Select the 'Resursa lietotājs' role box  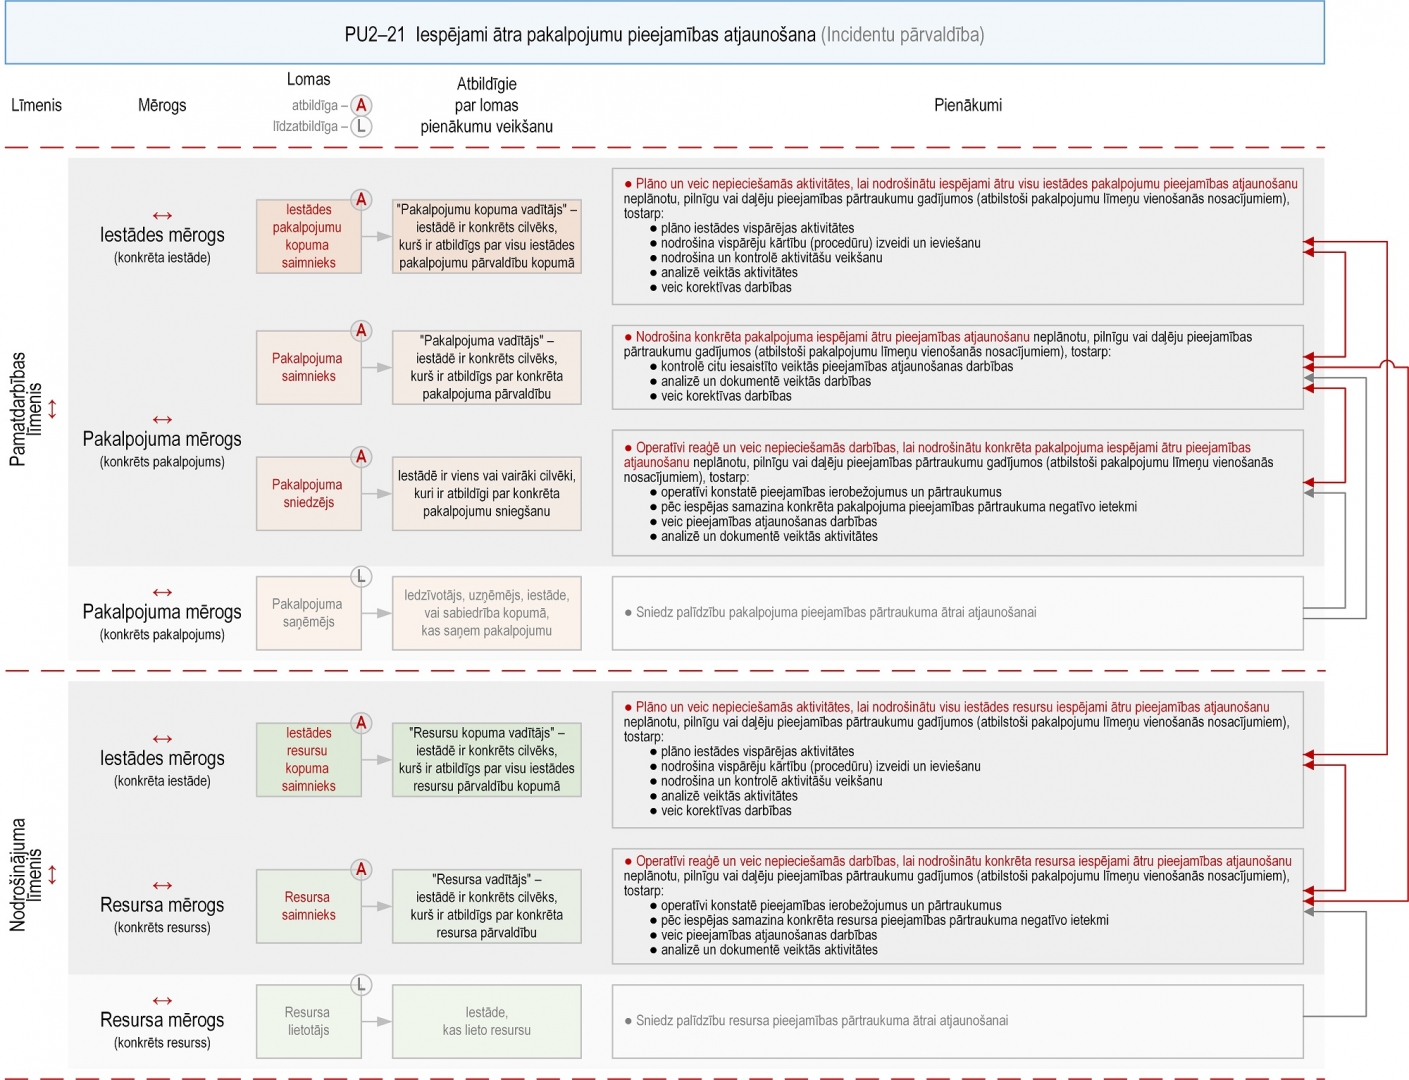click(x=308, y=1022)
